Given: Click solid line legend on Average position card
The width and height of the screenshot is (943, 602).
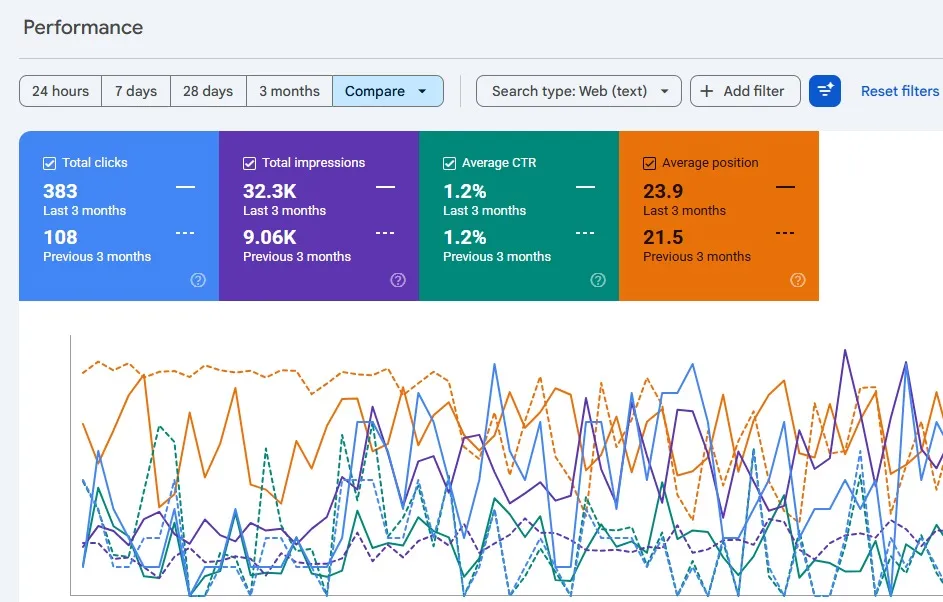Looking at the screenshot, I should (785, 187).
